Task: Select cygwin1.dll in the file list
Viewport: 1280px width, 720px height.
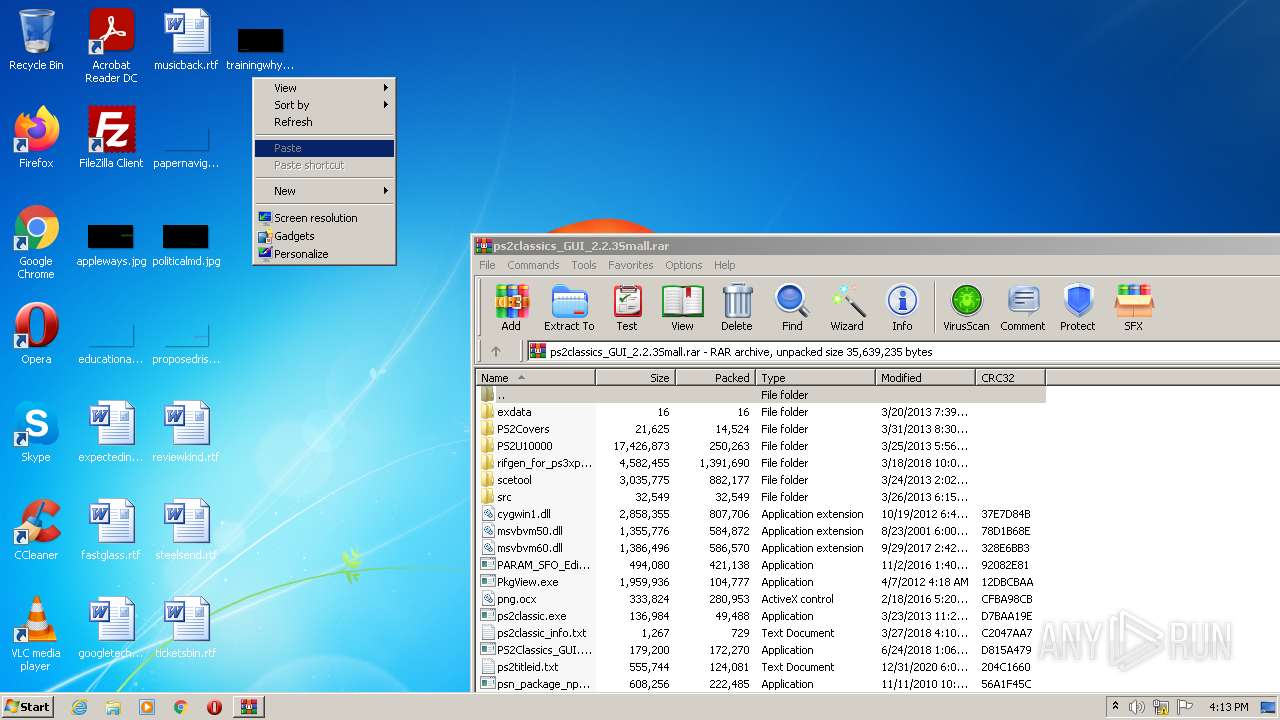Action: tap(762, 514)
